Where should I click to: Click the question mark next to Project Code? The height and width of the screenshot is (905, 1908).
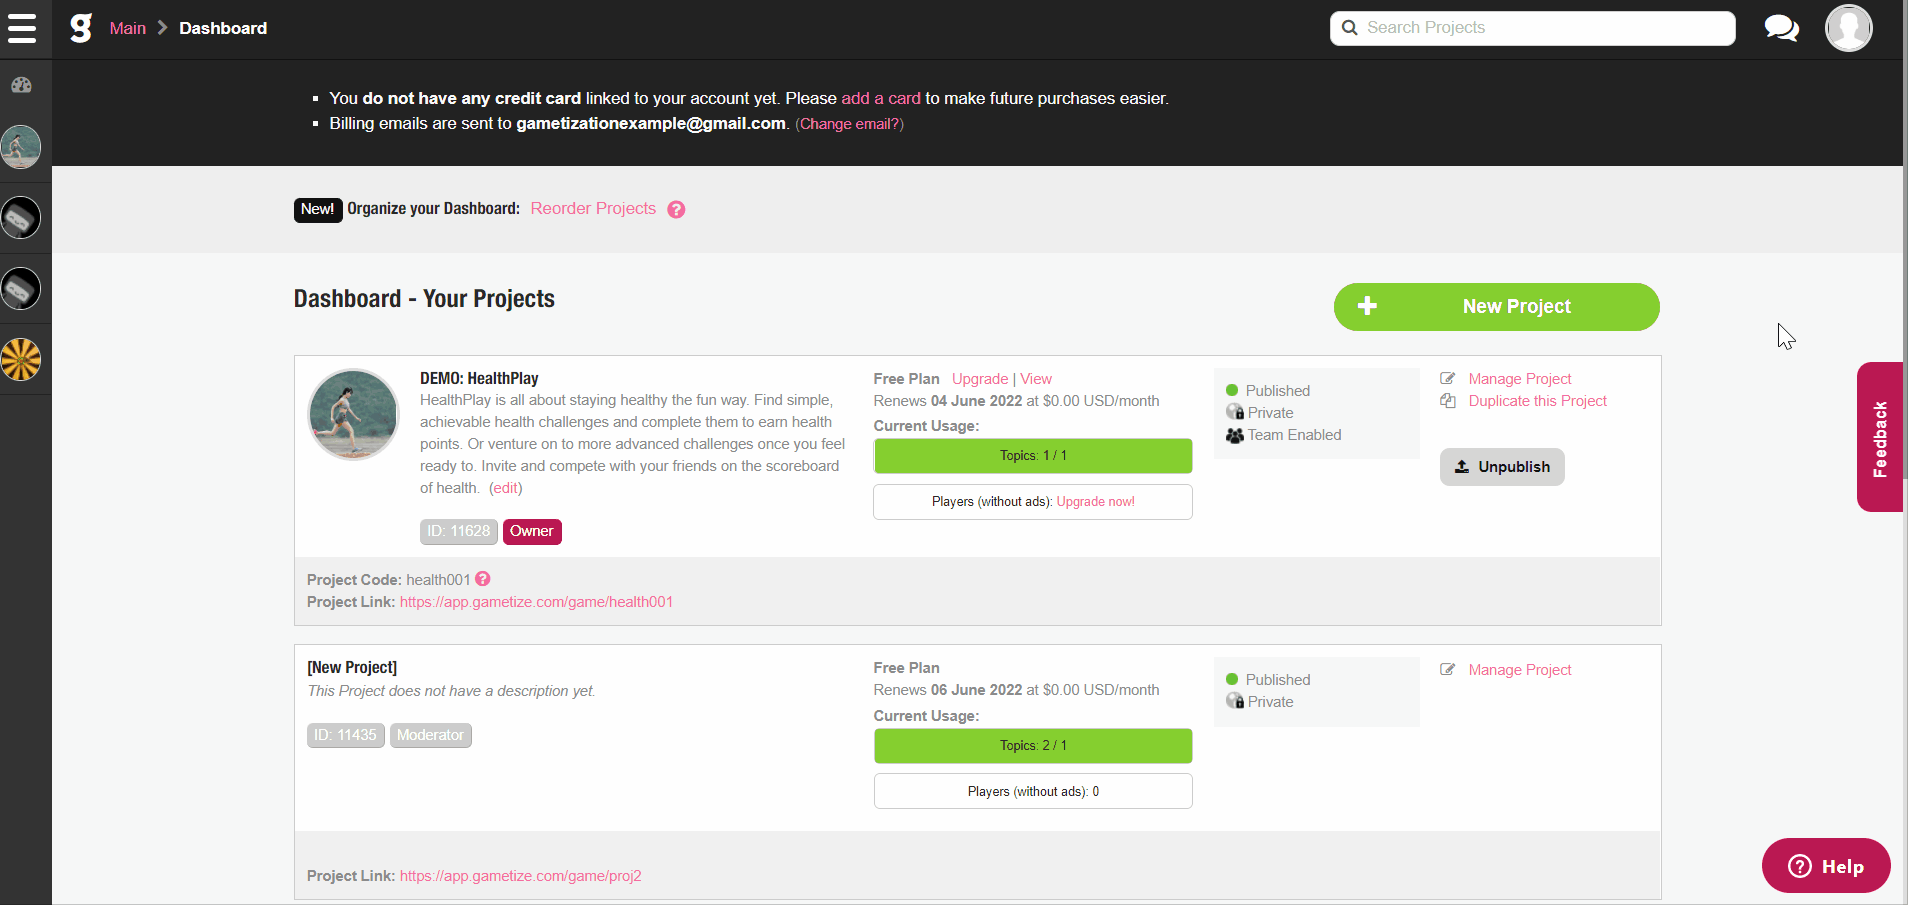[x=483, y=579]
